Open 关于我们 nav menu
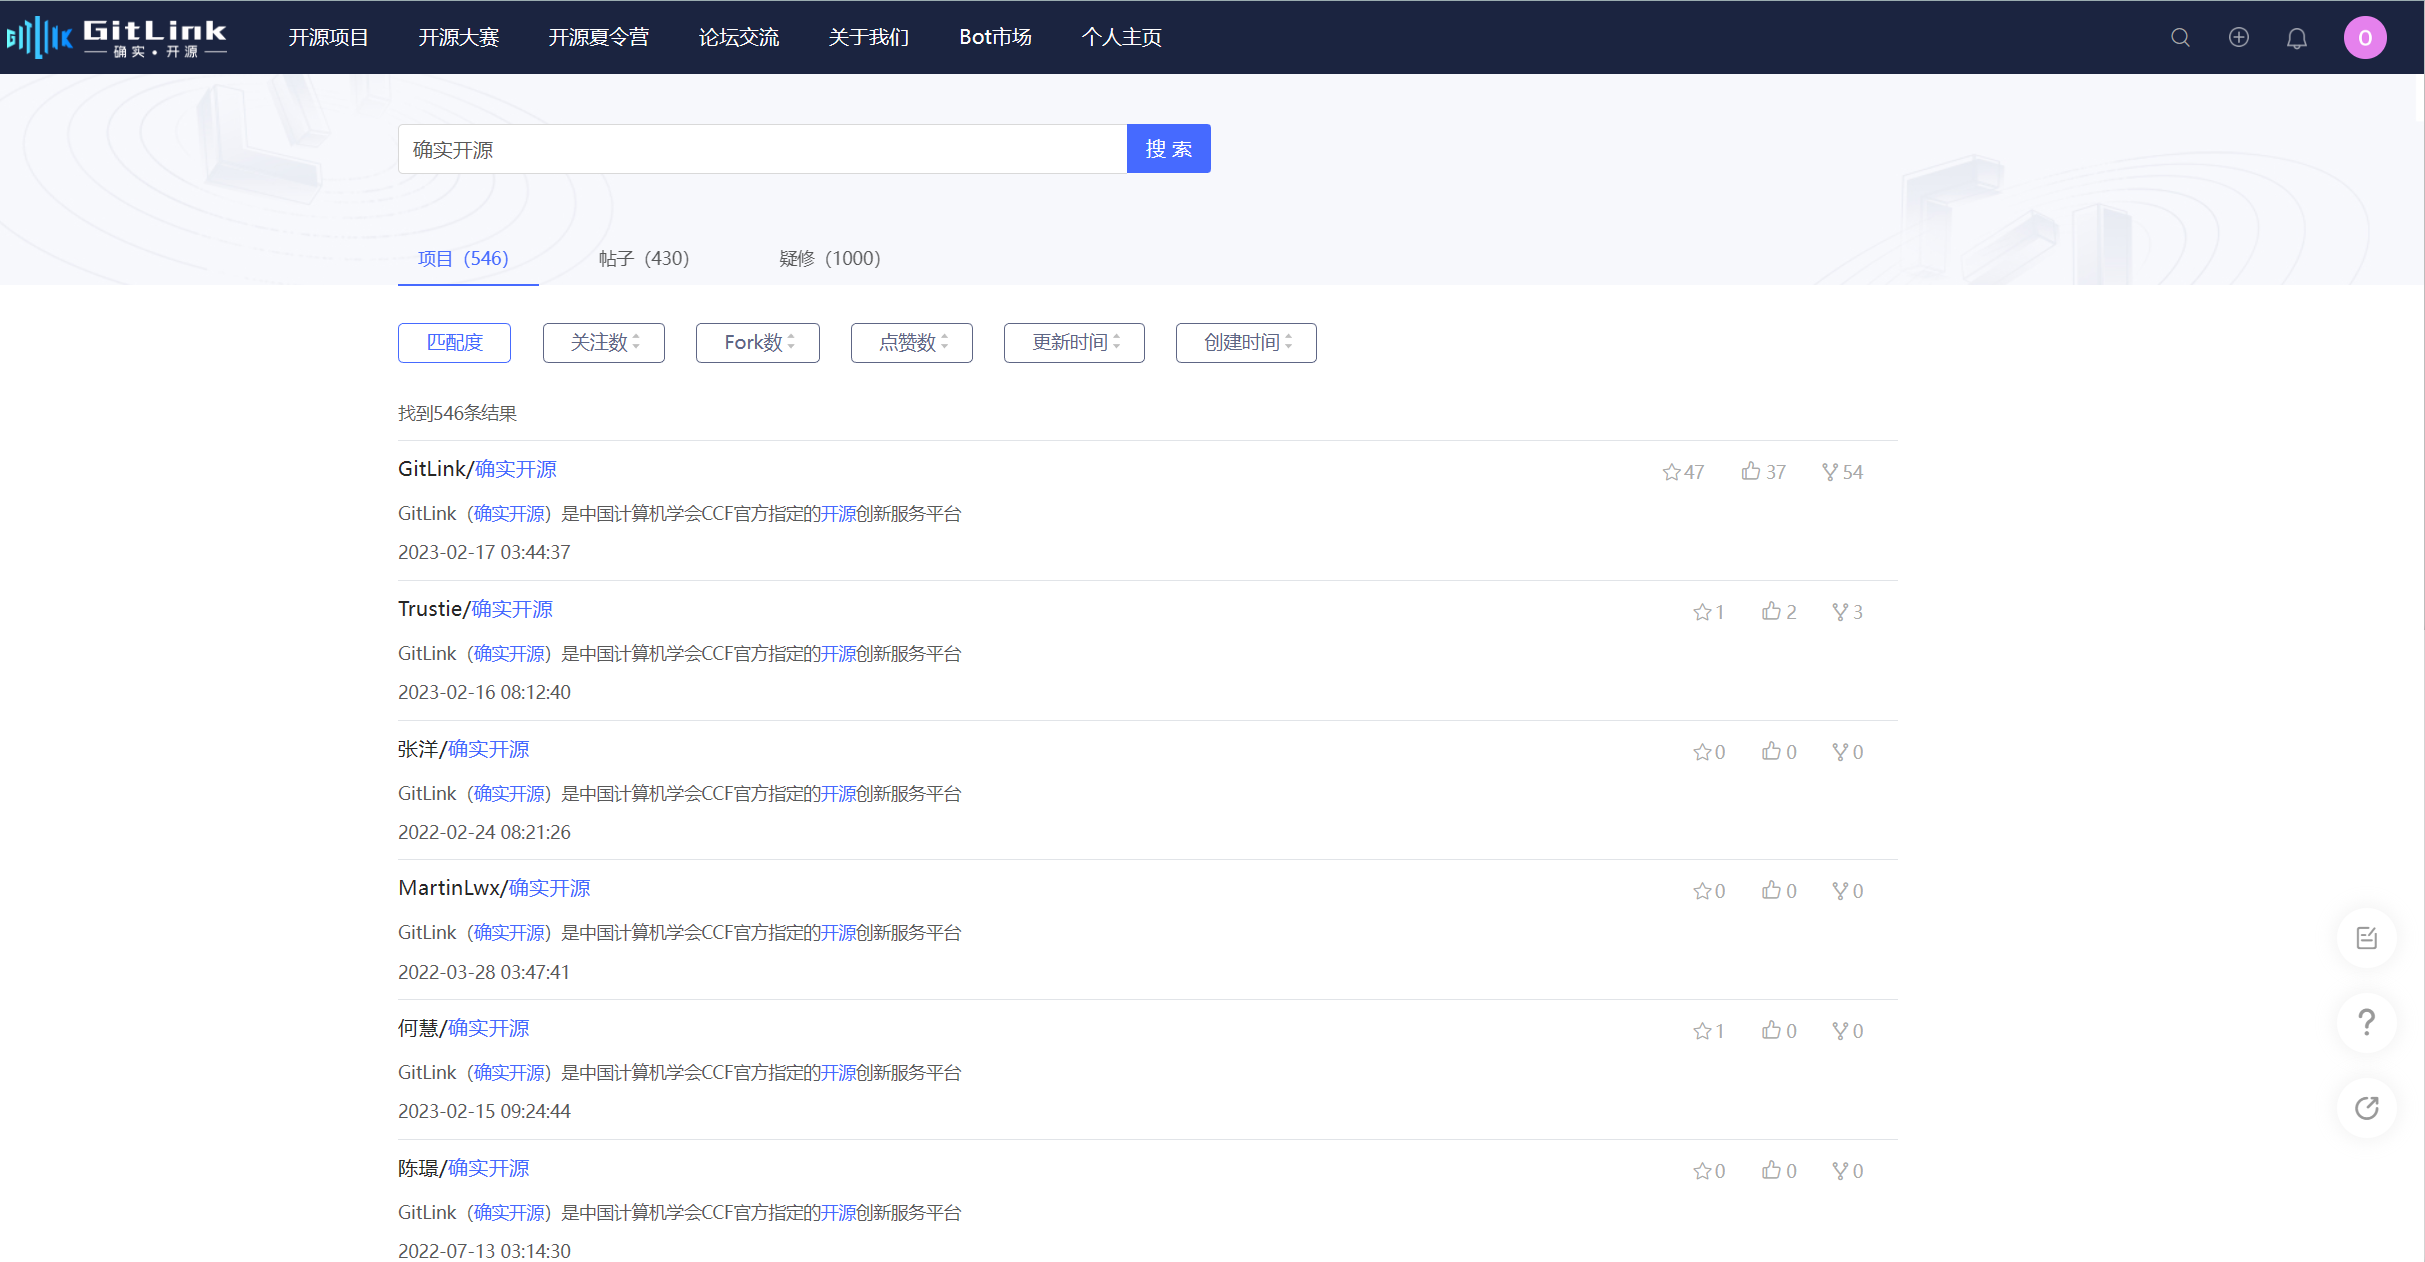Viewport: 2425px width, 1262px height. 869,37
